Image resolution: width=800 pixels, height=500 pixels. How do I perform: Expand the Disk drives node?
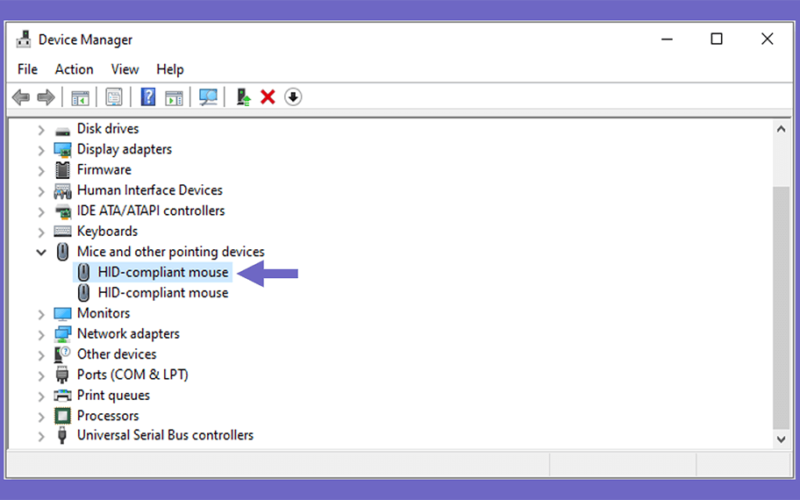(41, 130)
